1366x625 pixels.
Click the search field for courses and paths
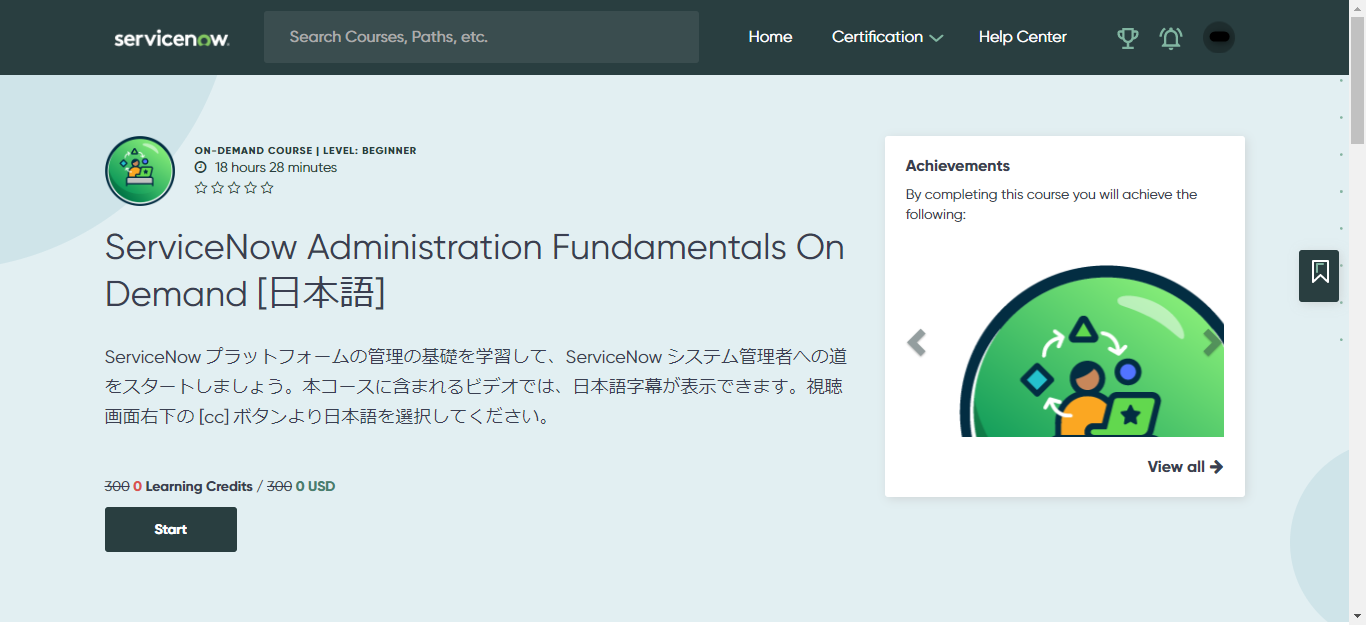click(x=481, y=36)
